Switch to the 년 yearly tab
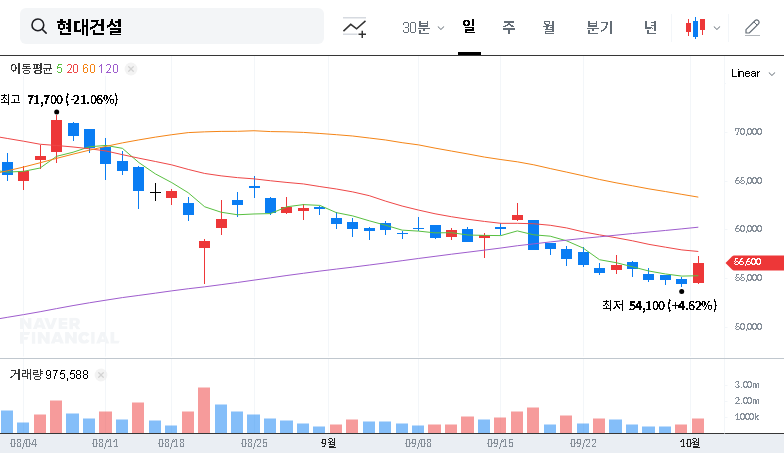The image size is (784, 453). tap(651, 27)
